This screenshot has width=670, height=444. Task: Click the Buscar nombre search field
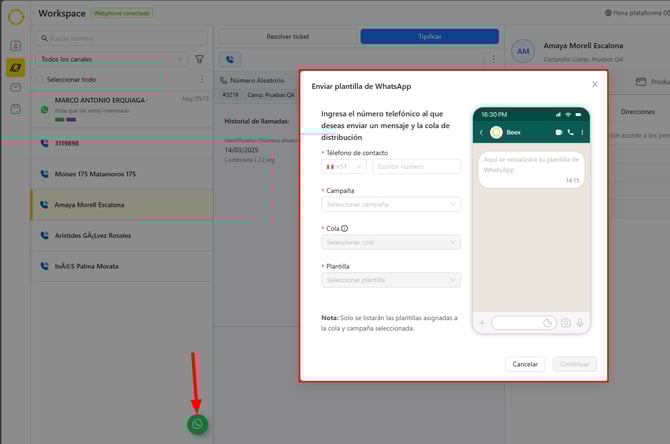[x=121, y=38]
